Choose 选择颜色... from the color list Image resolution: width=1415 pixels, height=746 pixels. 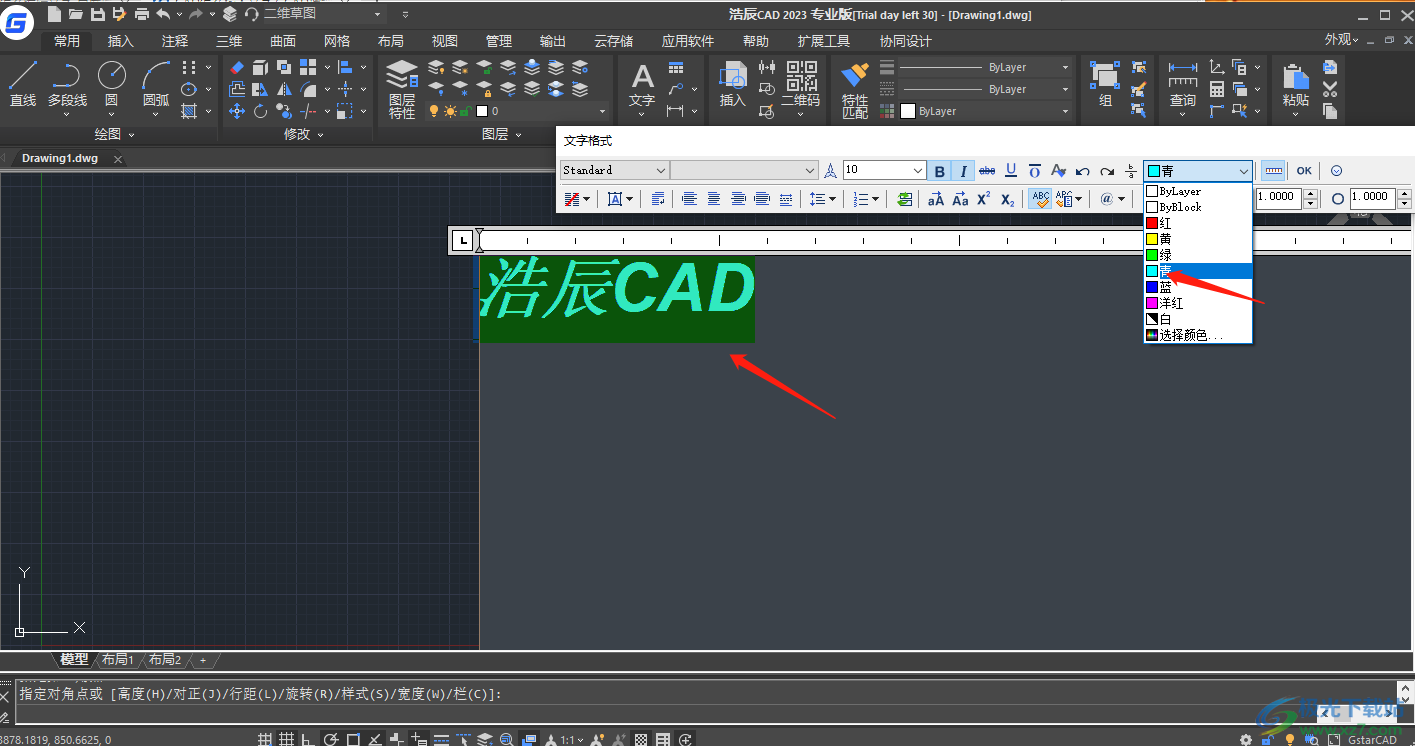[x=1198, y=335]
